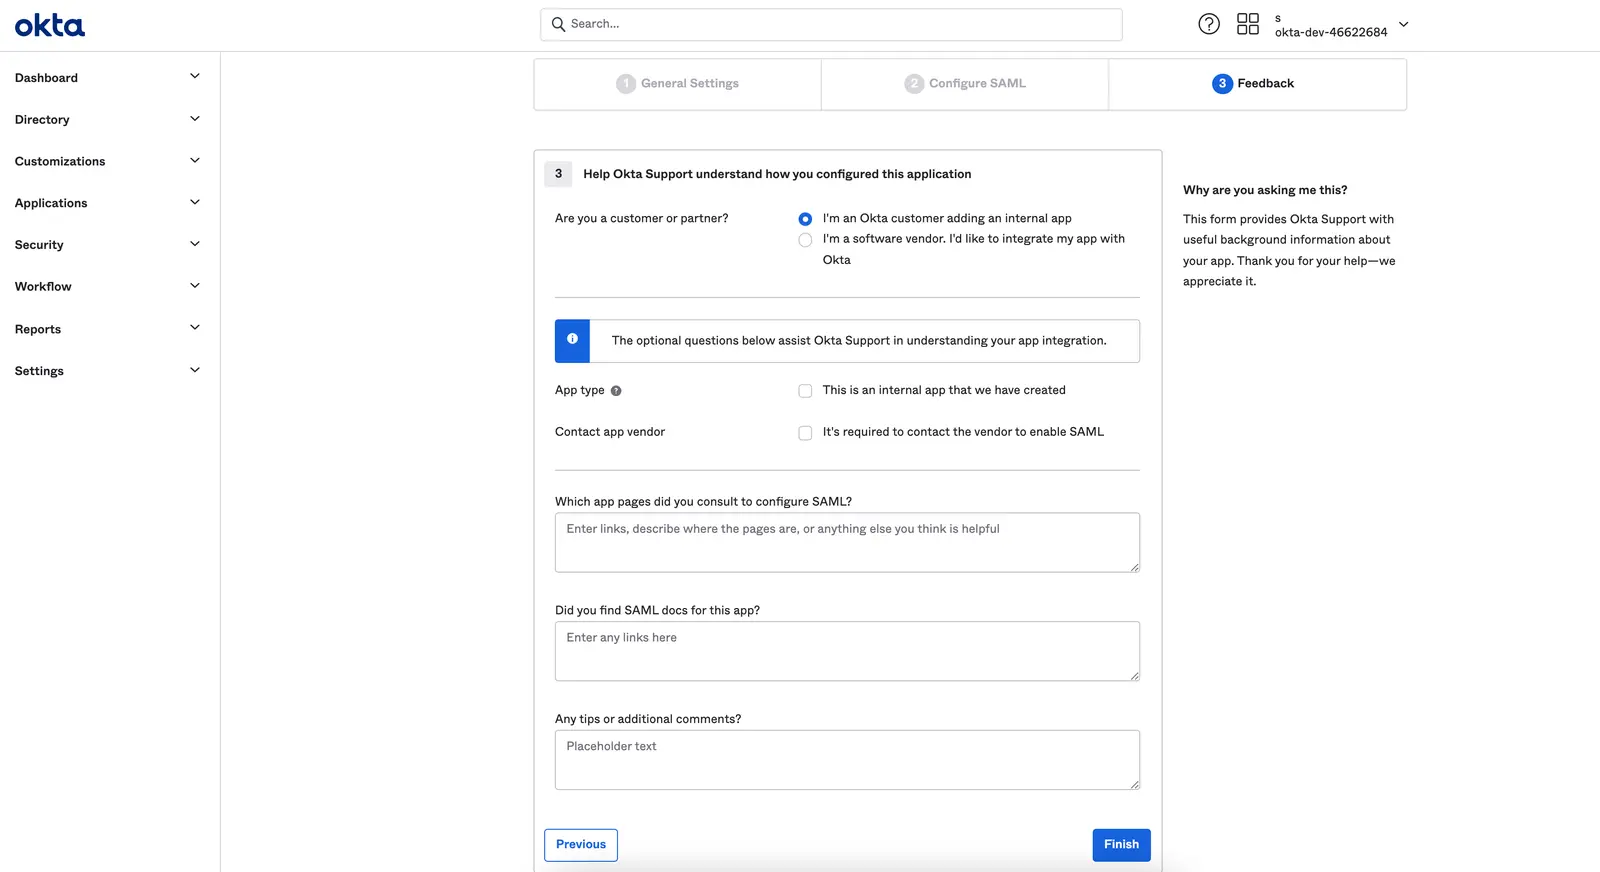Open the help question mark icon
This screenshot has width=1600, height=872.
[x=1209, y=24]
